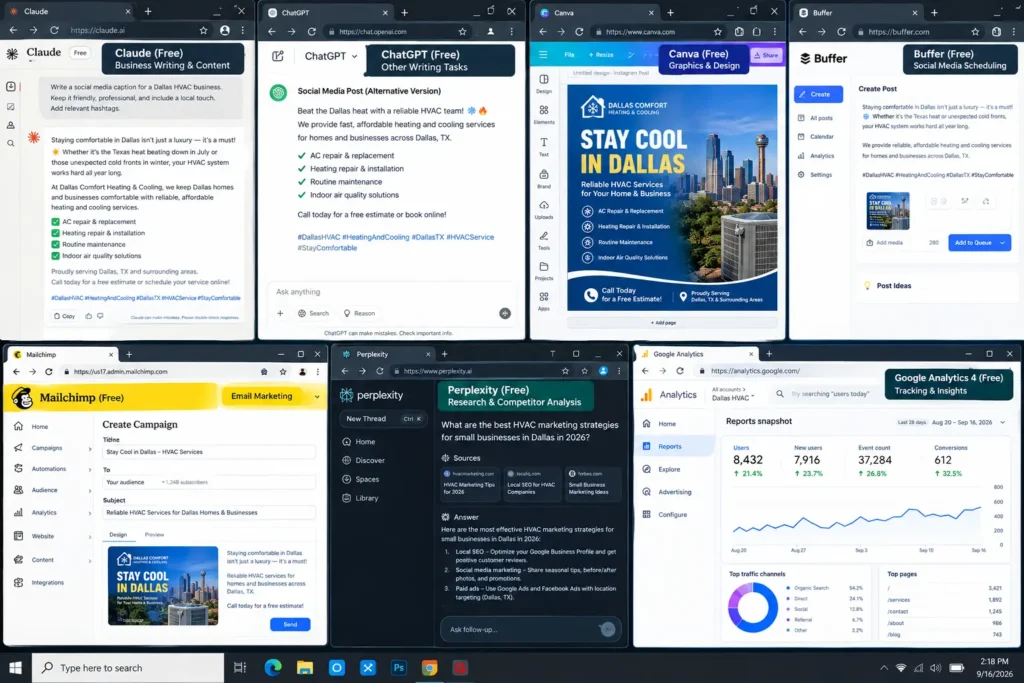This screenshot has width=1024, height=683.
Task: Expand the arrow beside Add to Queue
Action: (1004, 243)
